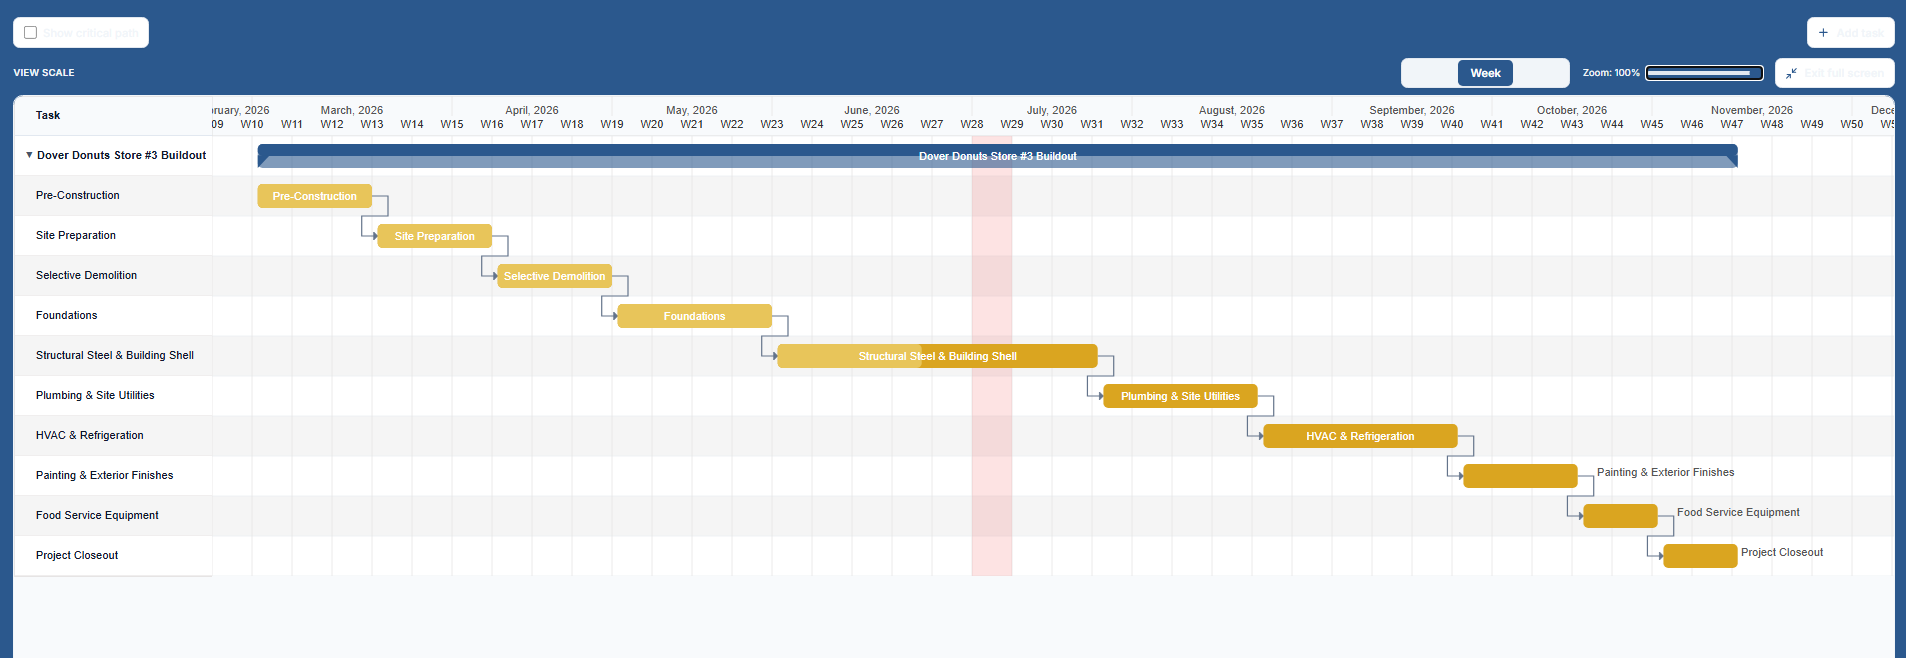Screen dimensions: 1906x658
Task: Select the Week view scale option
Action: click(x=1485, y=73)
